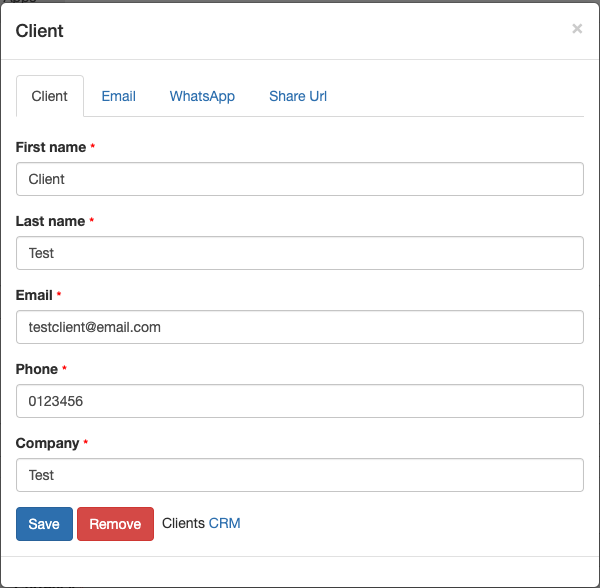600x588 pixels.
Task: Click into the Last name text field
Action: [x=300, y=253]
